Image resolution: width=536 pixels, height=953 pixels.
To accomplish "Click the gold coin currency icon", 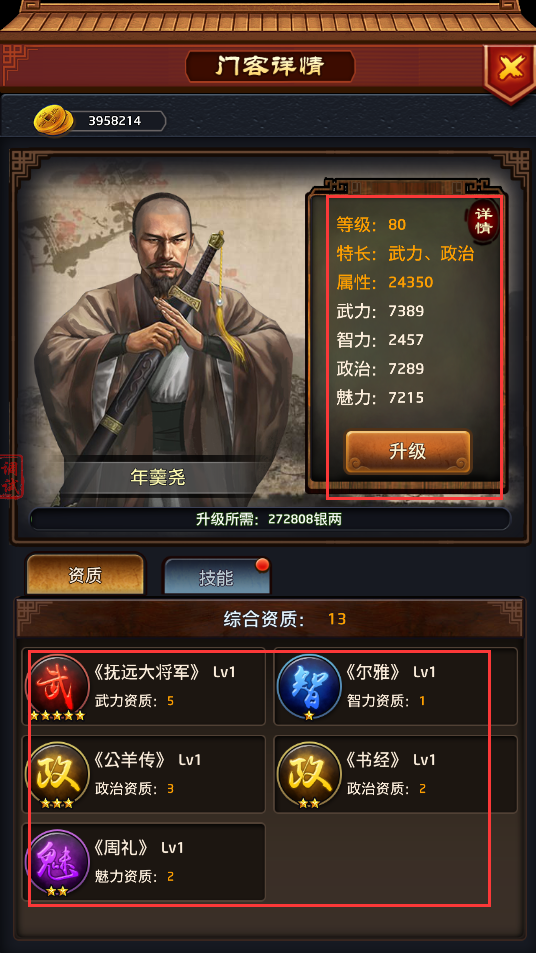I will click(52, 120).
